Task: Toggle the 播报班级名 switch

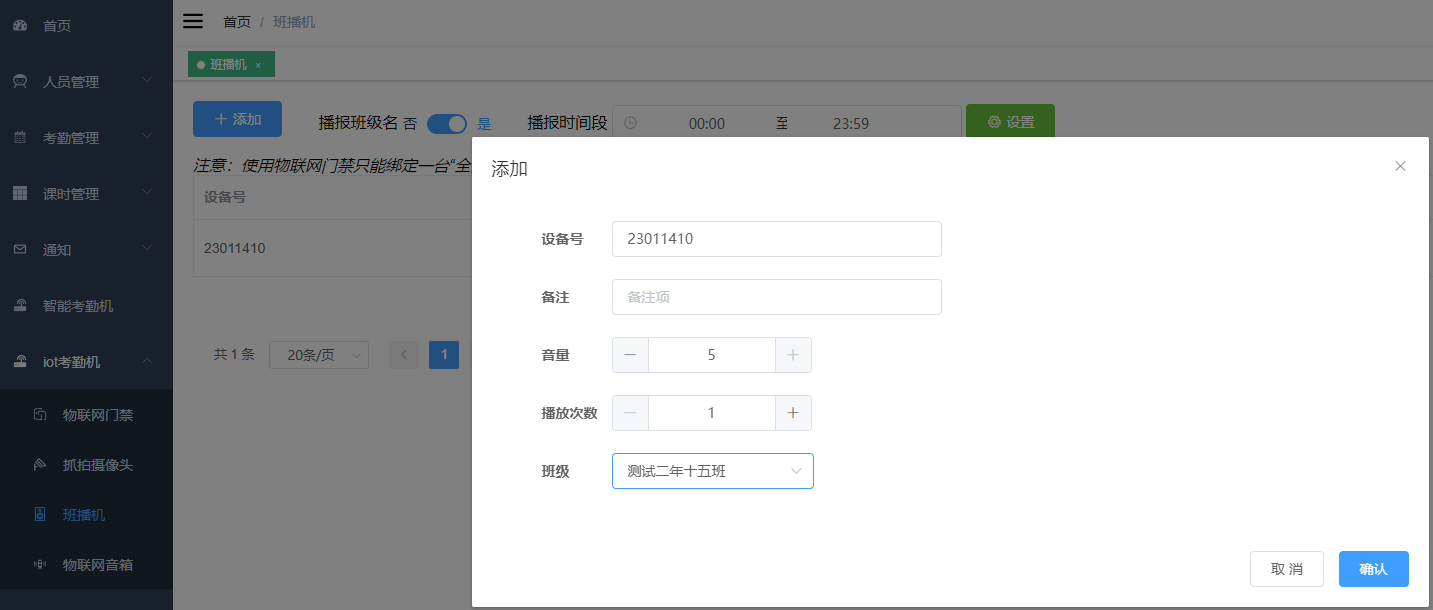Action: (x=447, y=123)
